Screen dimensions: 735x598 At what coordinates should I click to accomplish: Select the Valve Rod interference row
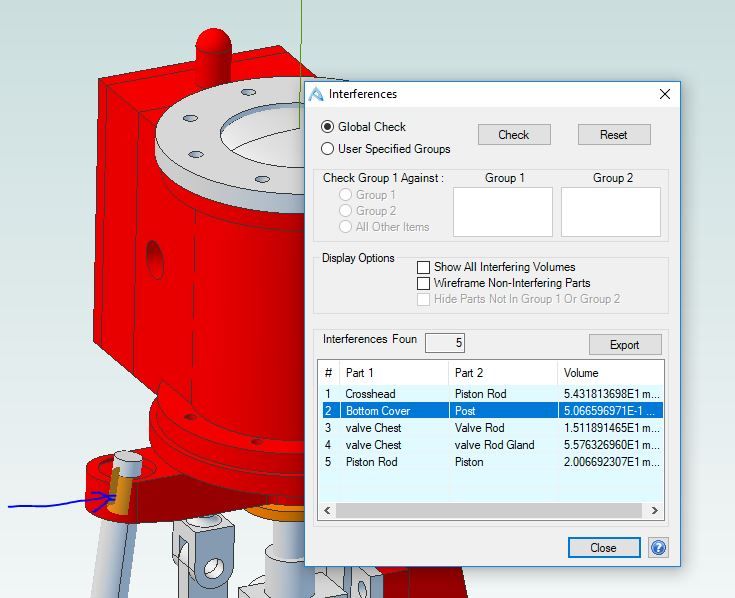[491, 428]
